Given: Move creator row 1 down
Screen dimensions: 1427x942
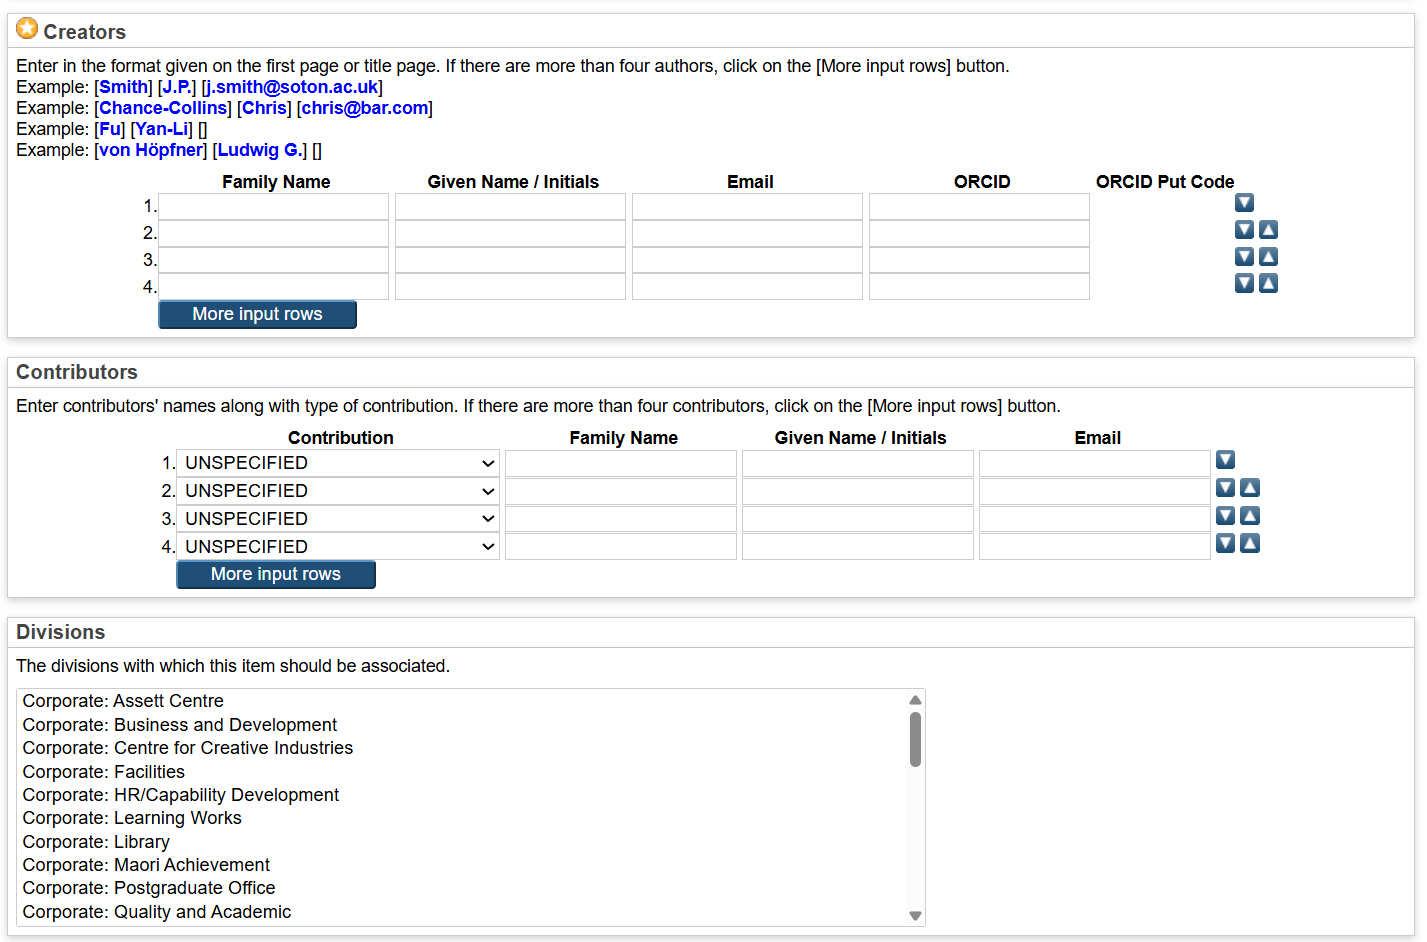Looking at the screenshot, I should 1244,203.
